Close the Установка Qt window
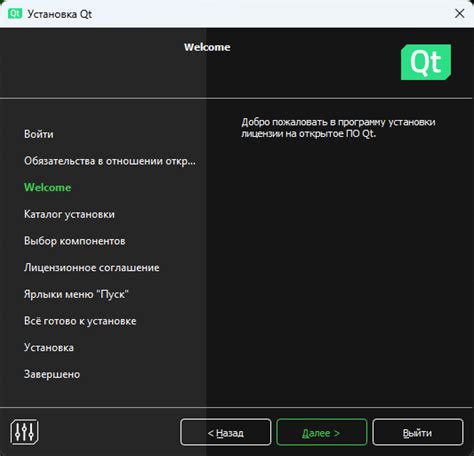This screenshot has width=474, height=456. (x=460, y=14)
